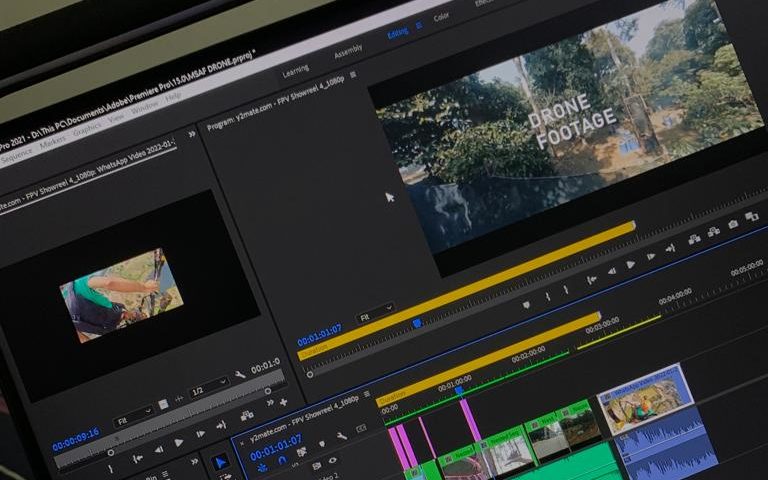Screen dimensions: 768x480
Task: Click Program monitor zoom scrollbar left handle
Action: point(310,375)
